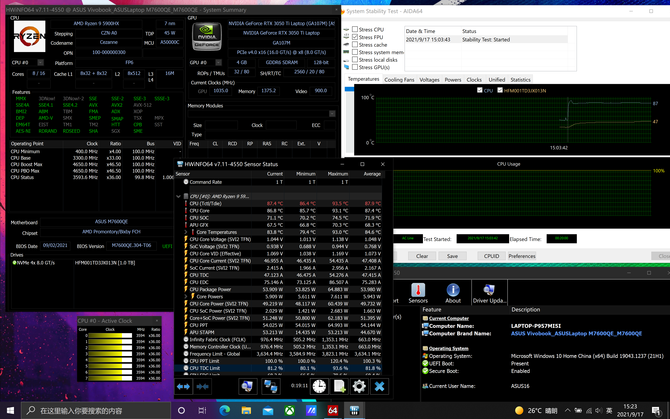Open the Mail app from taskbar
This screenshot has width=670, height=419.
click(x=268, y=410)
